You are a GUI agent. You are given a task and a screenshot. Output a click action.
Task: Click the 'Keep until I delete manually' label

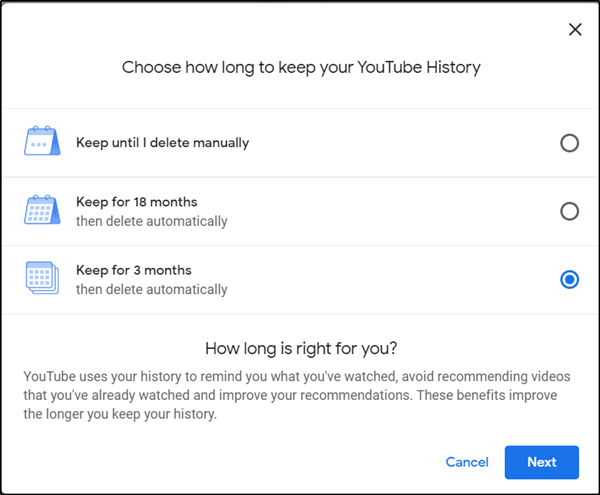pyautogui.click(x=162, y=142)
